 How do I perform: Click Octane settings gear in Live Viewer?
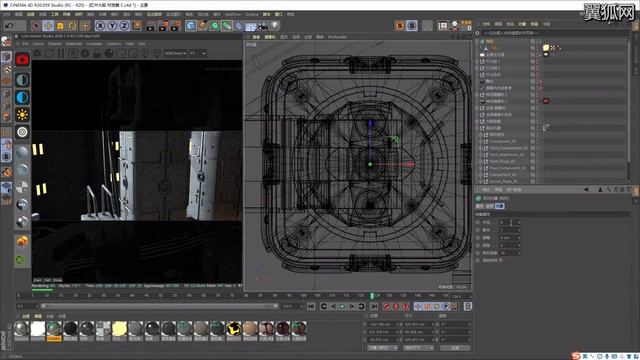pyautogui.click(x=38, y=53)
